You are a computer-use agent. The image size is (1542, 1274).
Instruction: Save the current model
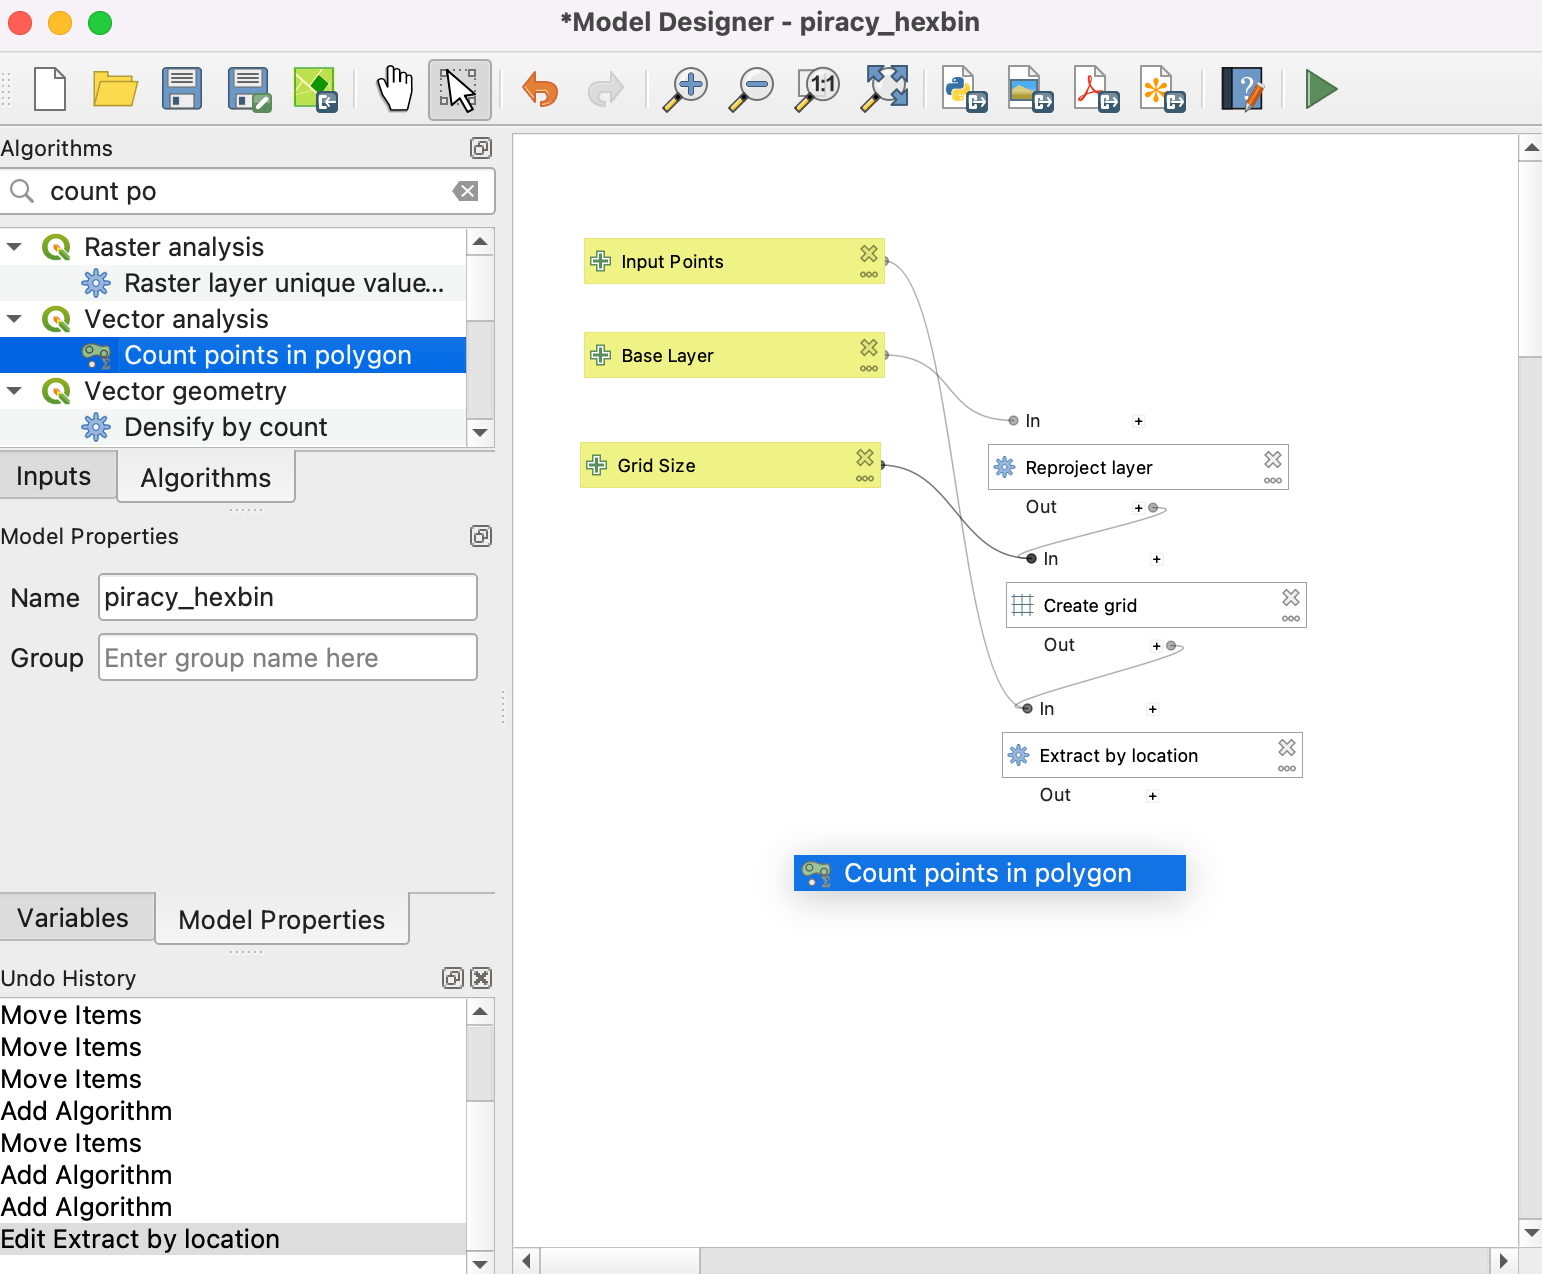pyautogui.click(x=181, y=89)
